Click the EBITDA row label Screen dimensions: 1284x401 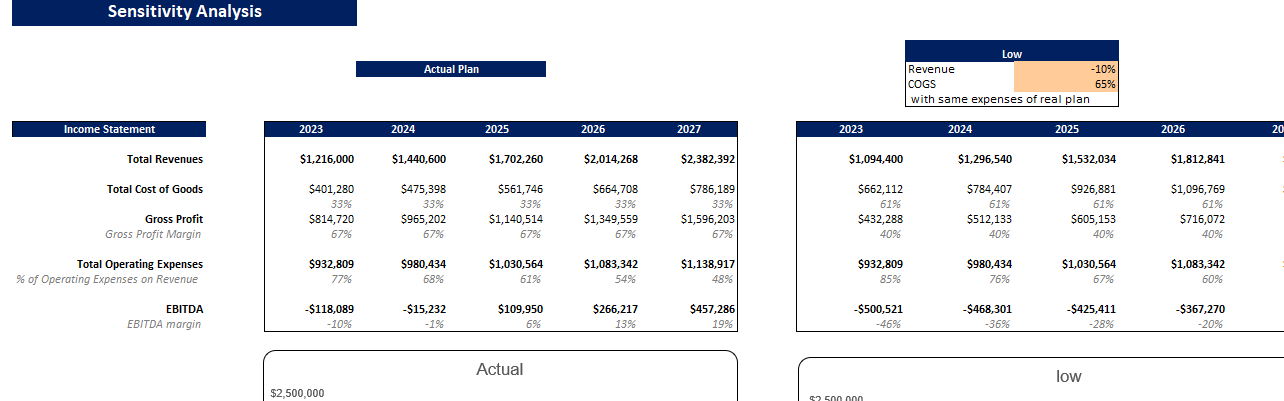[x=184, y=309]
